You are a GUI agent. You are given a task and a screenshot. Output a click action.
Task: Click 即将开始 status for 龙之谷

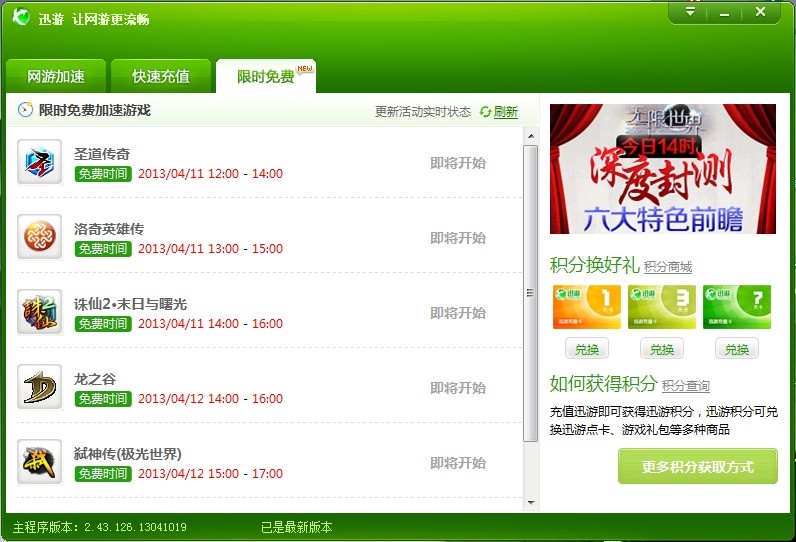point(458,388)
